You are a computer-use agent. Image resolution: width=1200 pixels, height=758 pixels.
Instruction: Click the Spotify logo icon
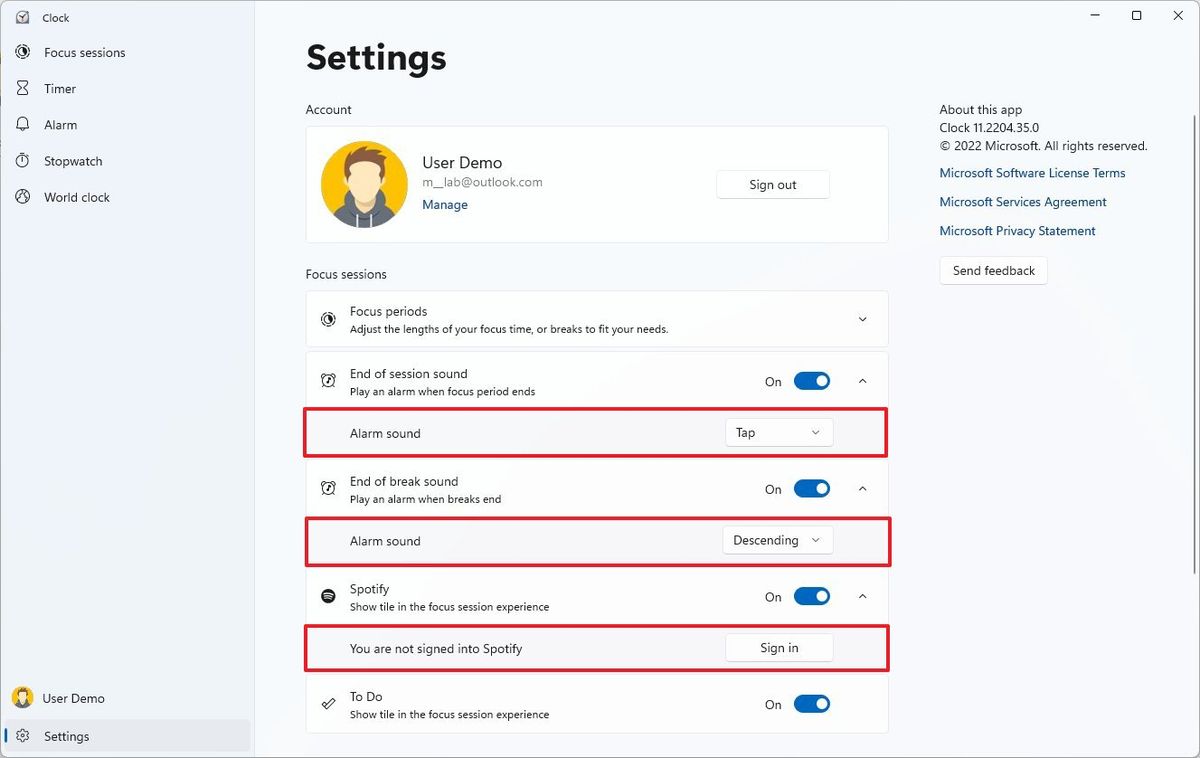(328, 596)
